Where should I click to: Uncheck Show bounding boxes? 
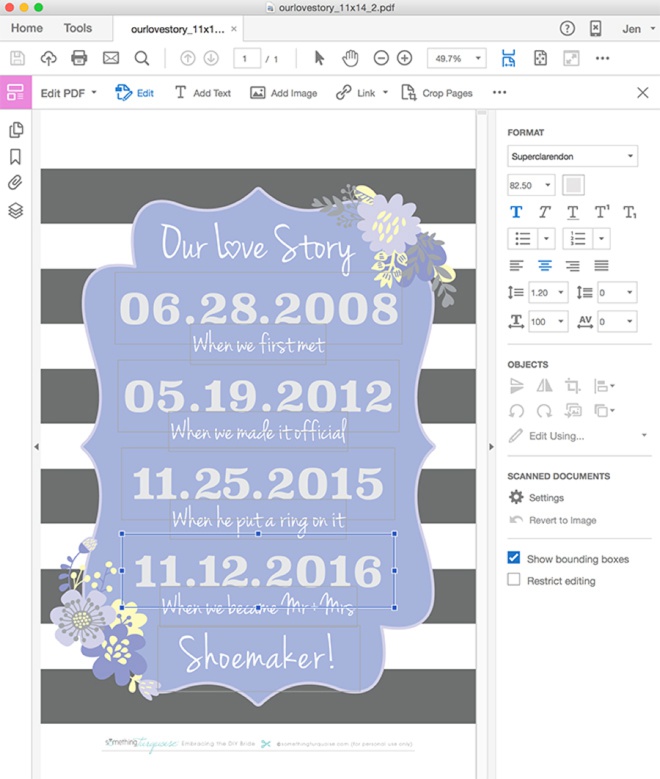pyautogui.click(x=514, y=557)
